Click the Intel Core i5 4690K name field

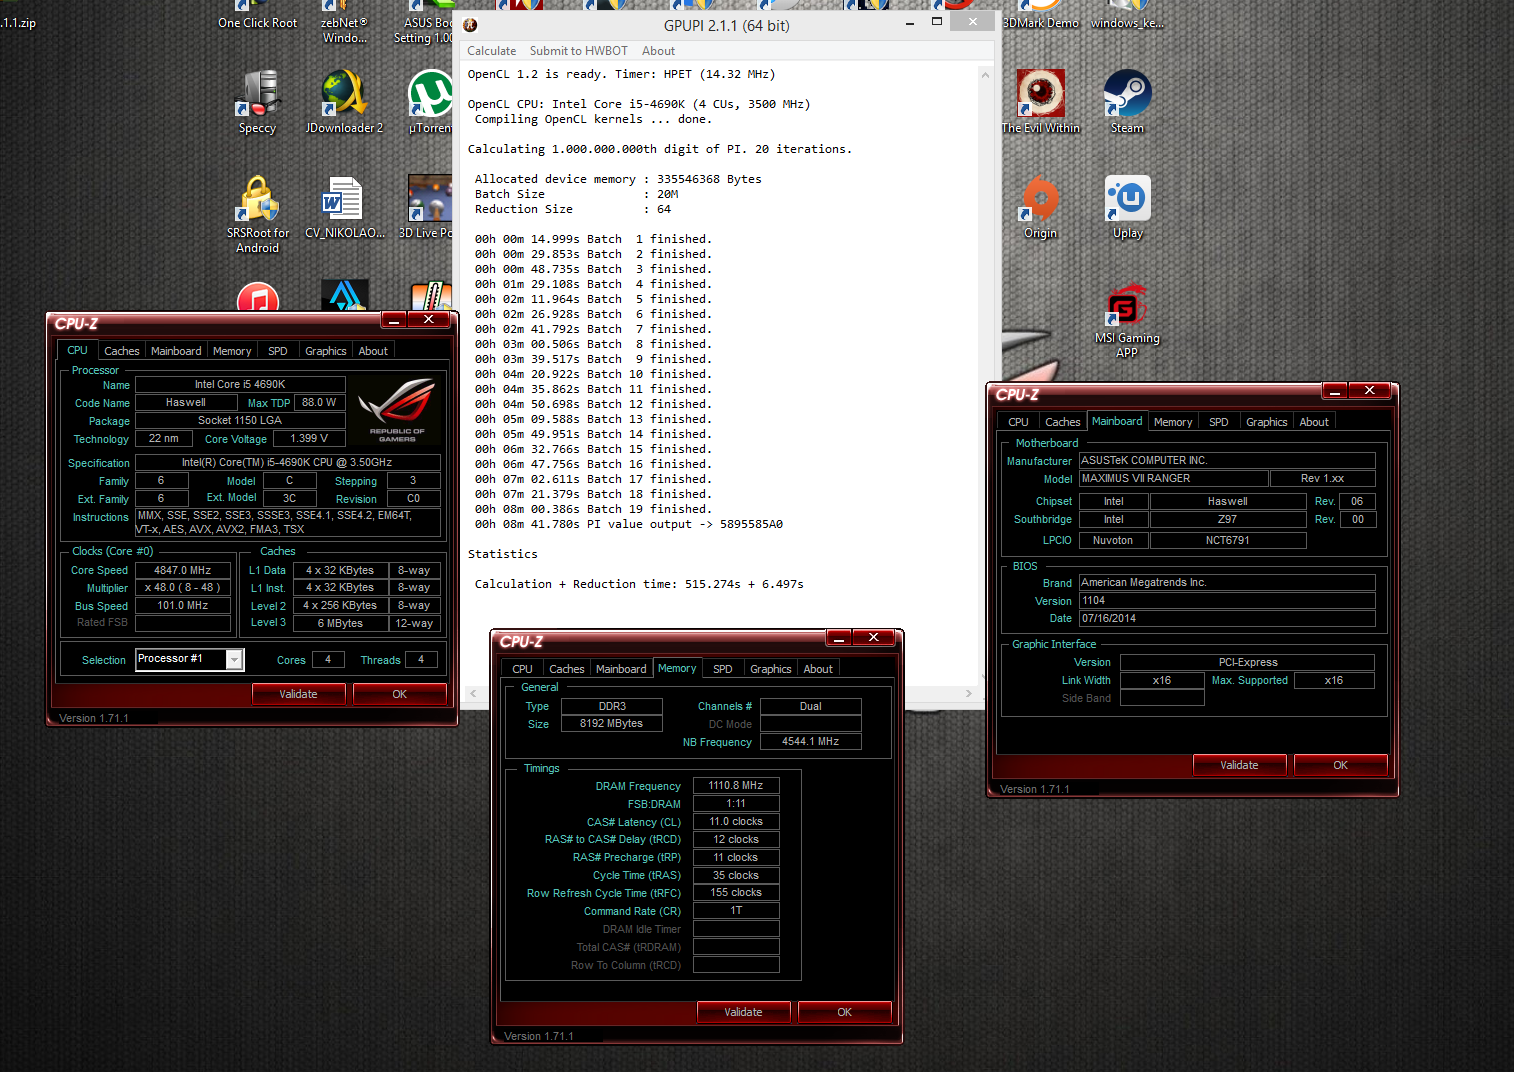click(x=240, y=384)
